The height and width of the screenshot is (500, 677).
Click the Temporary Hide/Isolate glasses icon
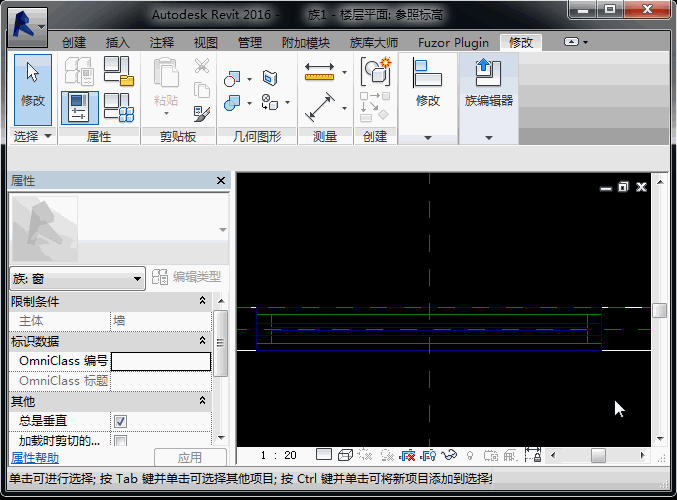point(450,456)
